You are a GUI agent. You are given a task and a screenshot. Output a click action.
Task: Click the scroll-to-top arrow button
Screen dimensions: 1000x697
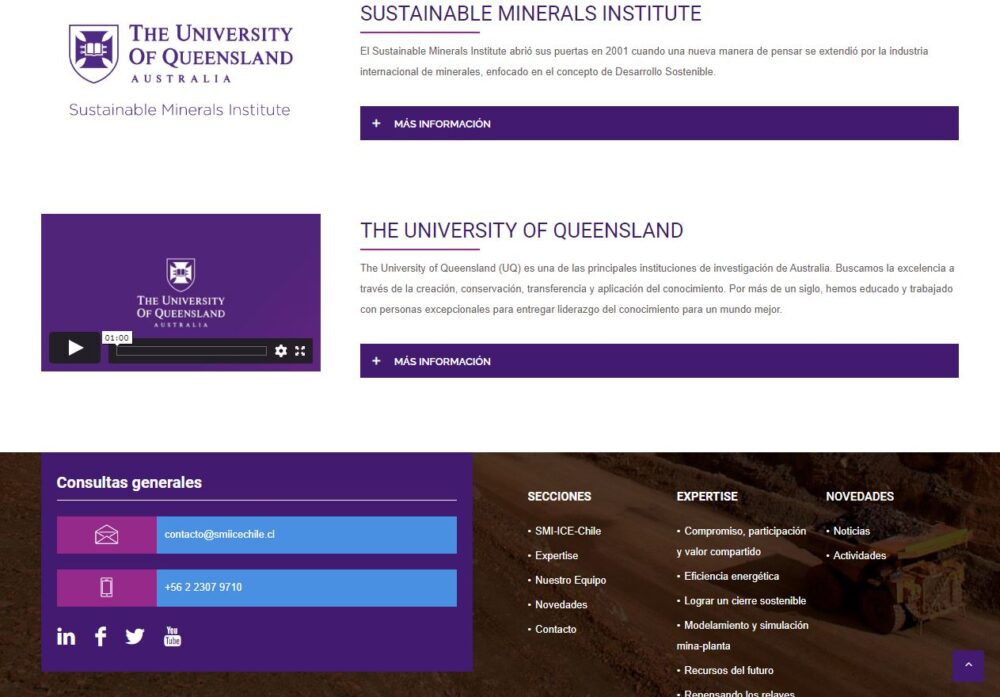967,666
